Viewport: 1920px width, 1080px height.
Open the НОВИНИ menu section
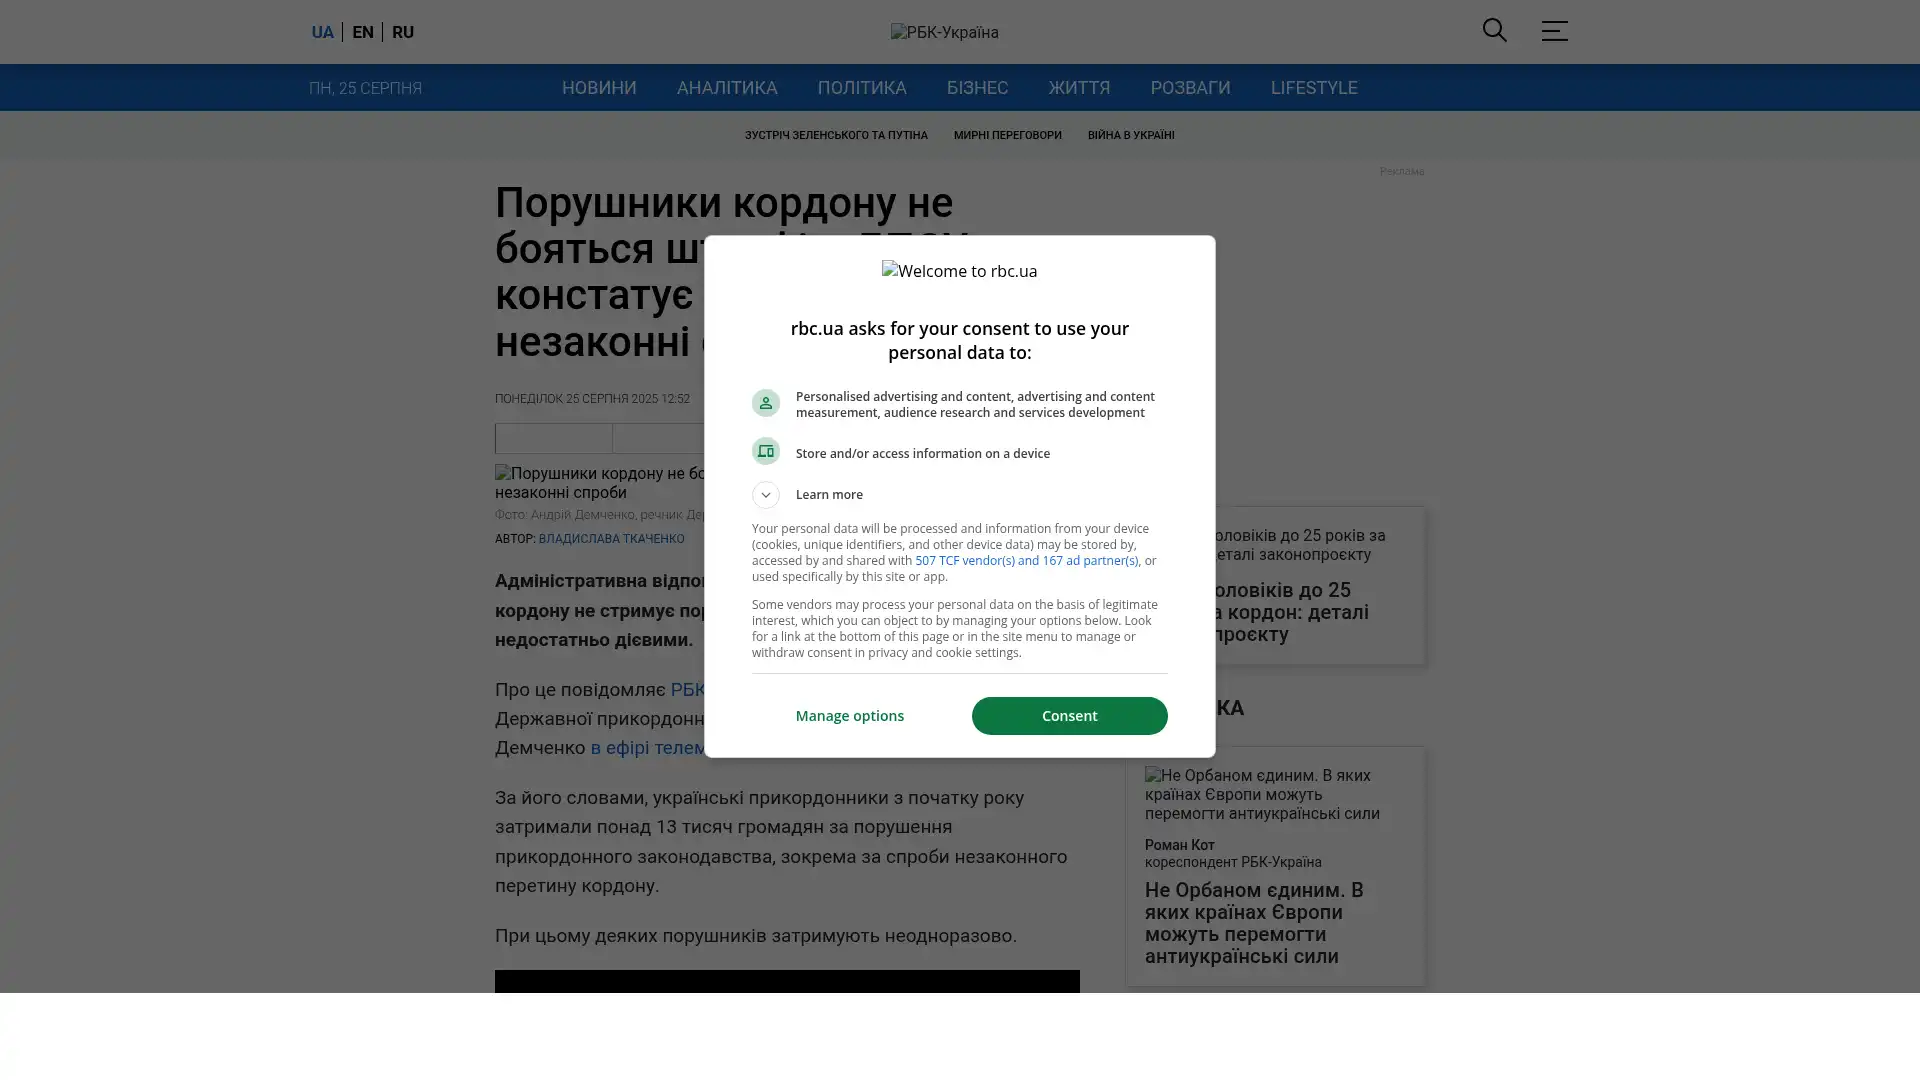(x=599, y=88)
